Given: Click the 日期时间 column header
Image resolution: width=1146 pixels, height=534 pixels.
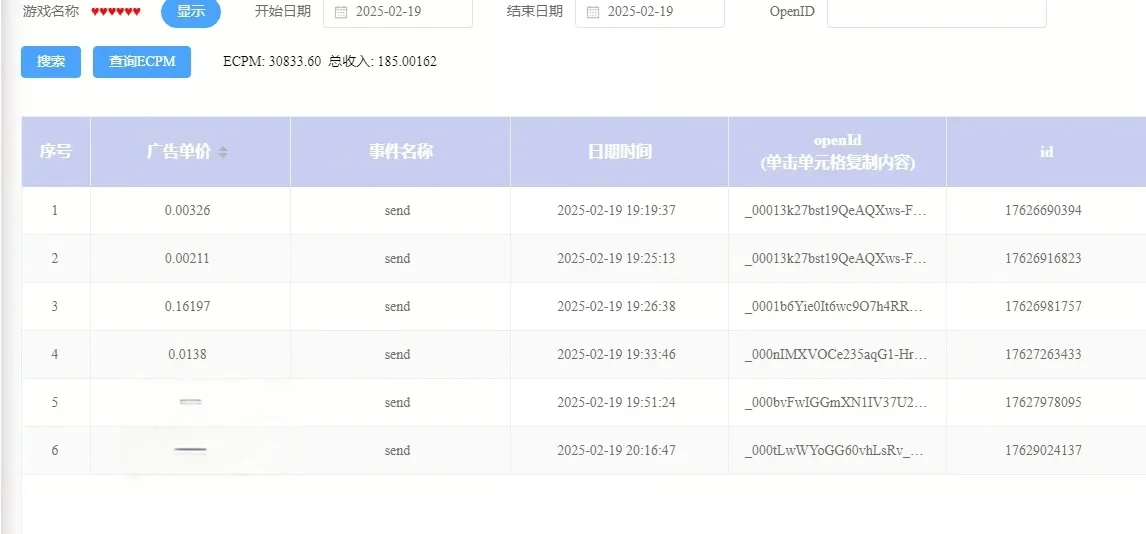Looking at the screenshot, I should click(620, 152).
